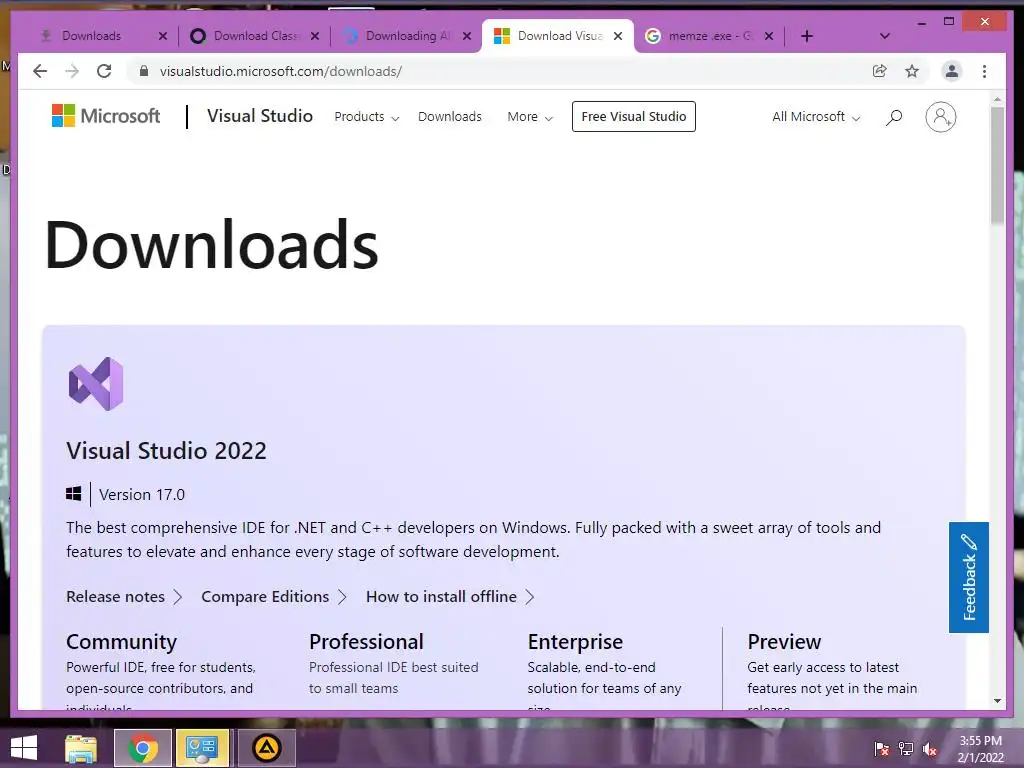The height and width of the screenshot is (768, 1024).
Task: Open How to install offline link
Action: [x=450, y=596]
